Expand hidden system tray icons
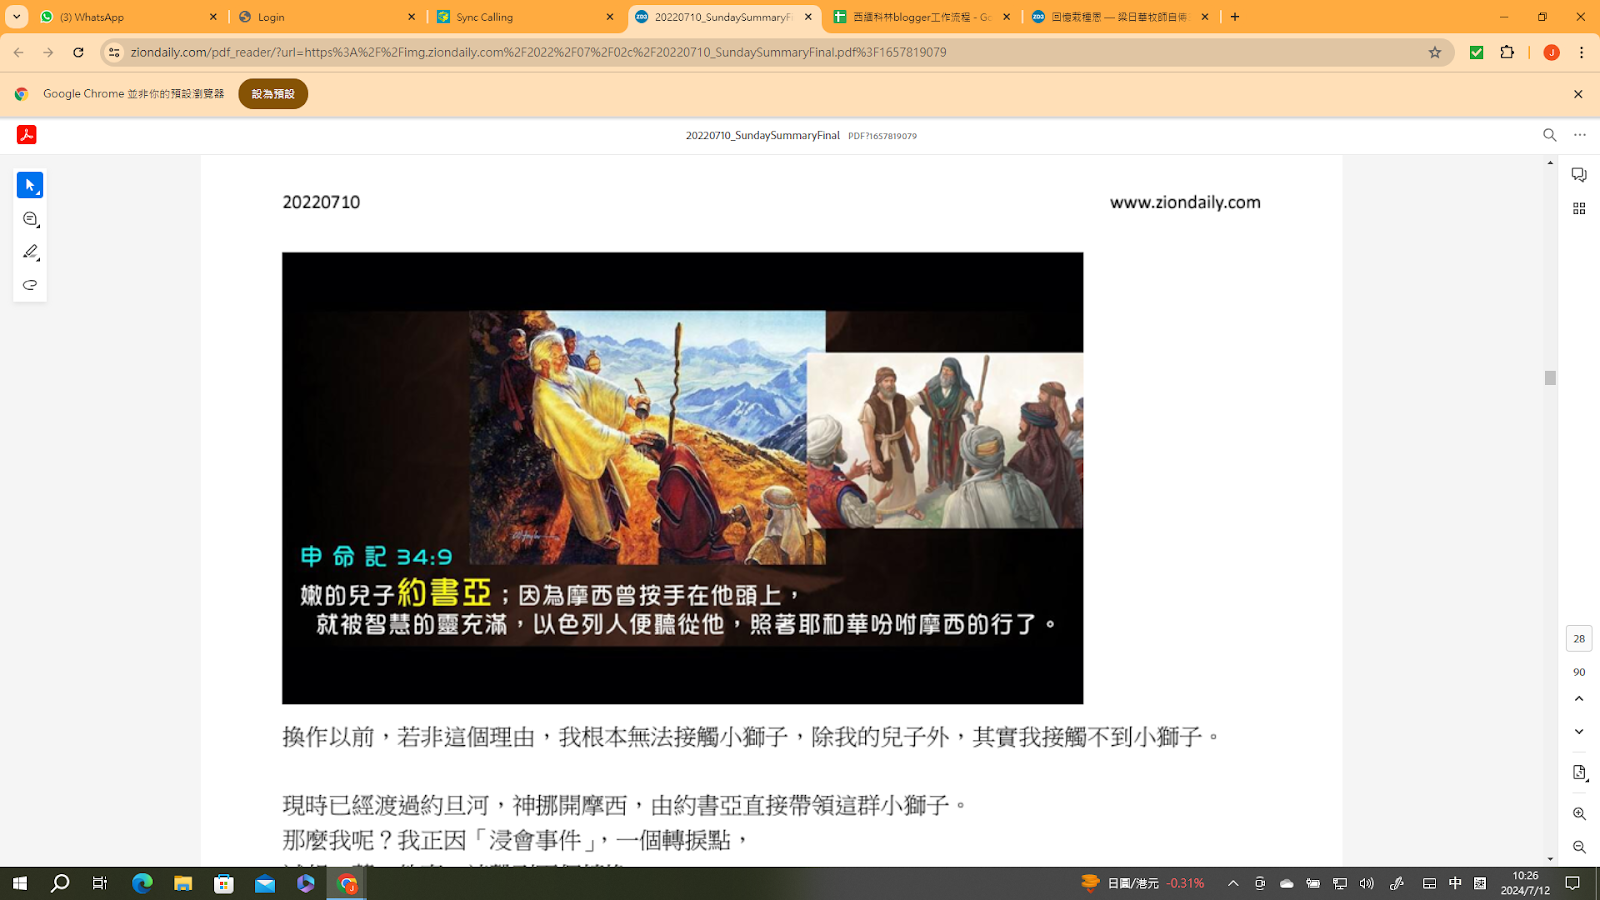The width and height of the screenshot is (1600, 900). coord(1233,883)
